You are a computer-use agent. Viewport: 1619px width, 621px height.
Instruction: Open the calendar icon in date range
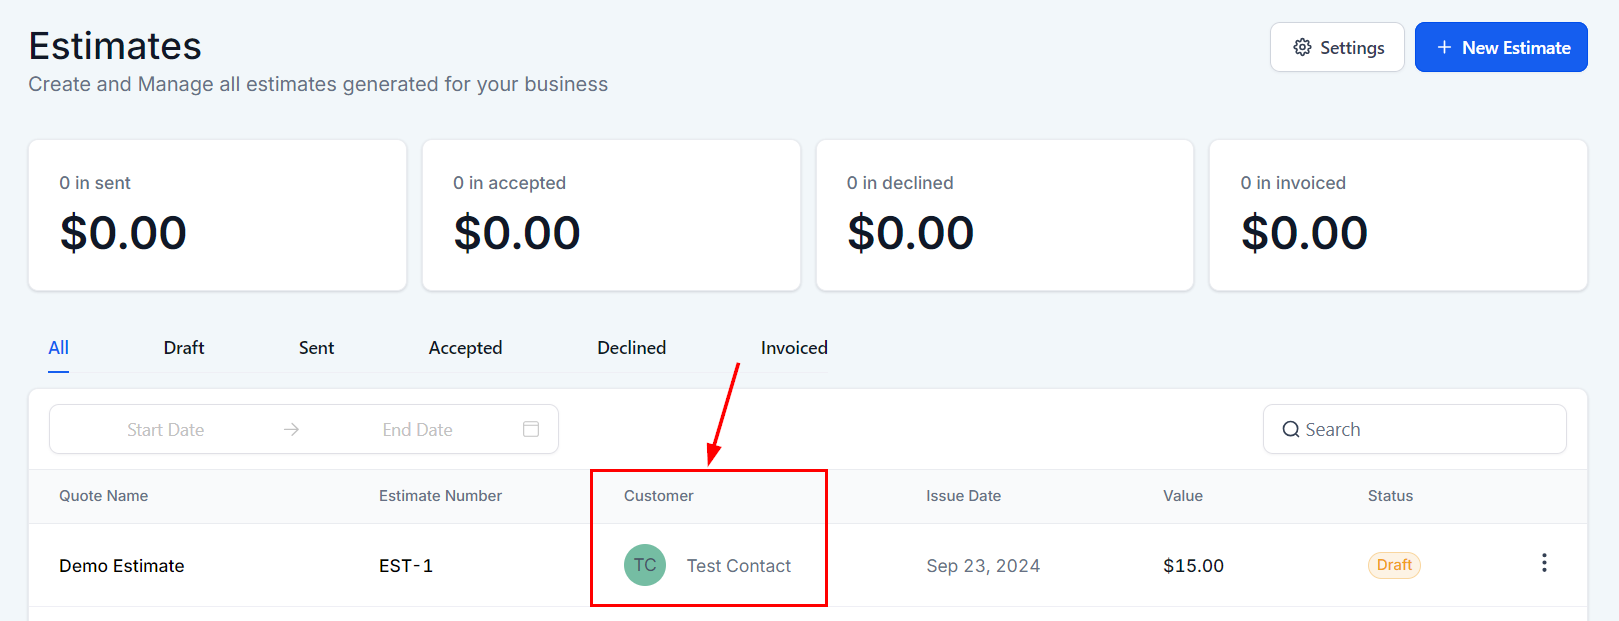click(x=531, y=429)
